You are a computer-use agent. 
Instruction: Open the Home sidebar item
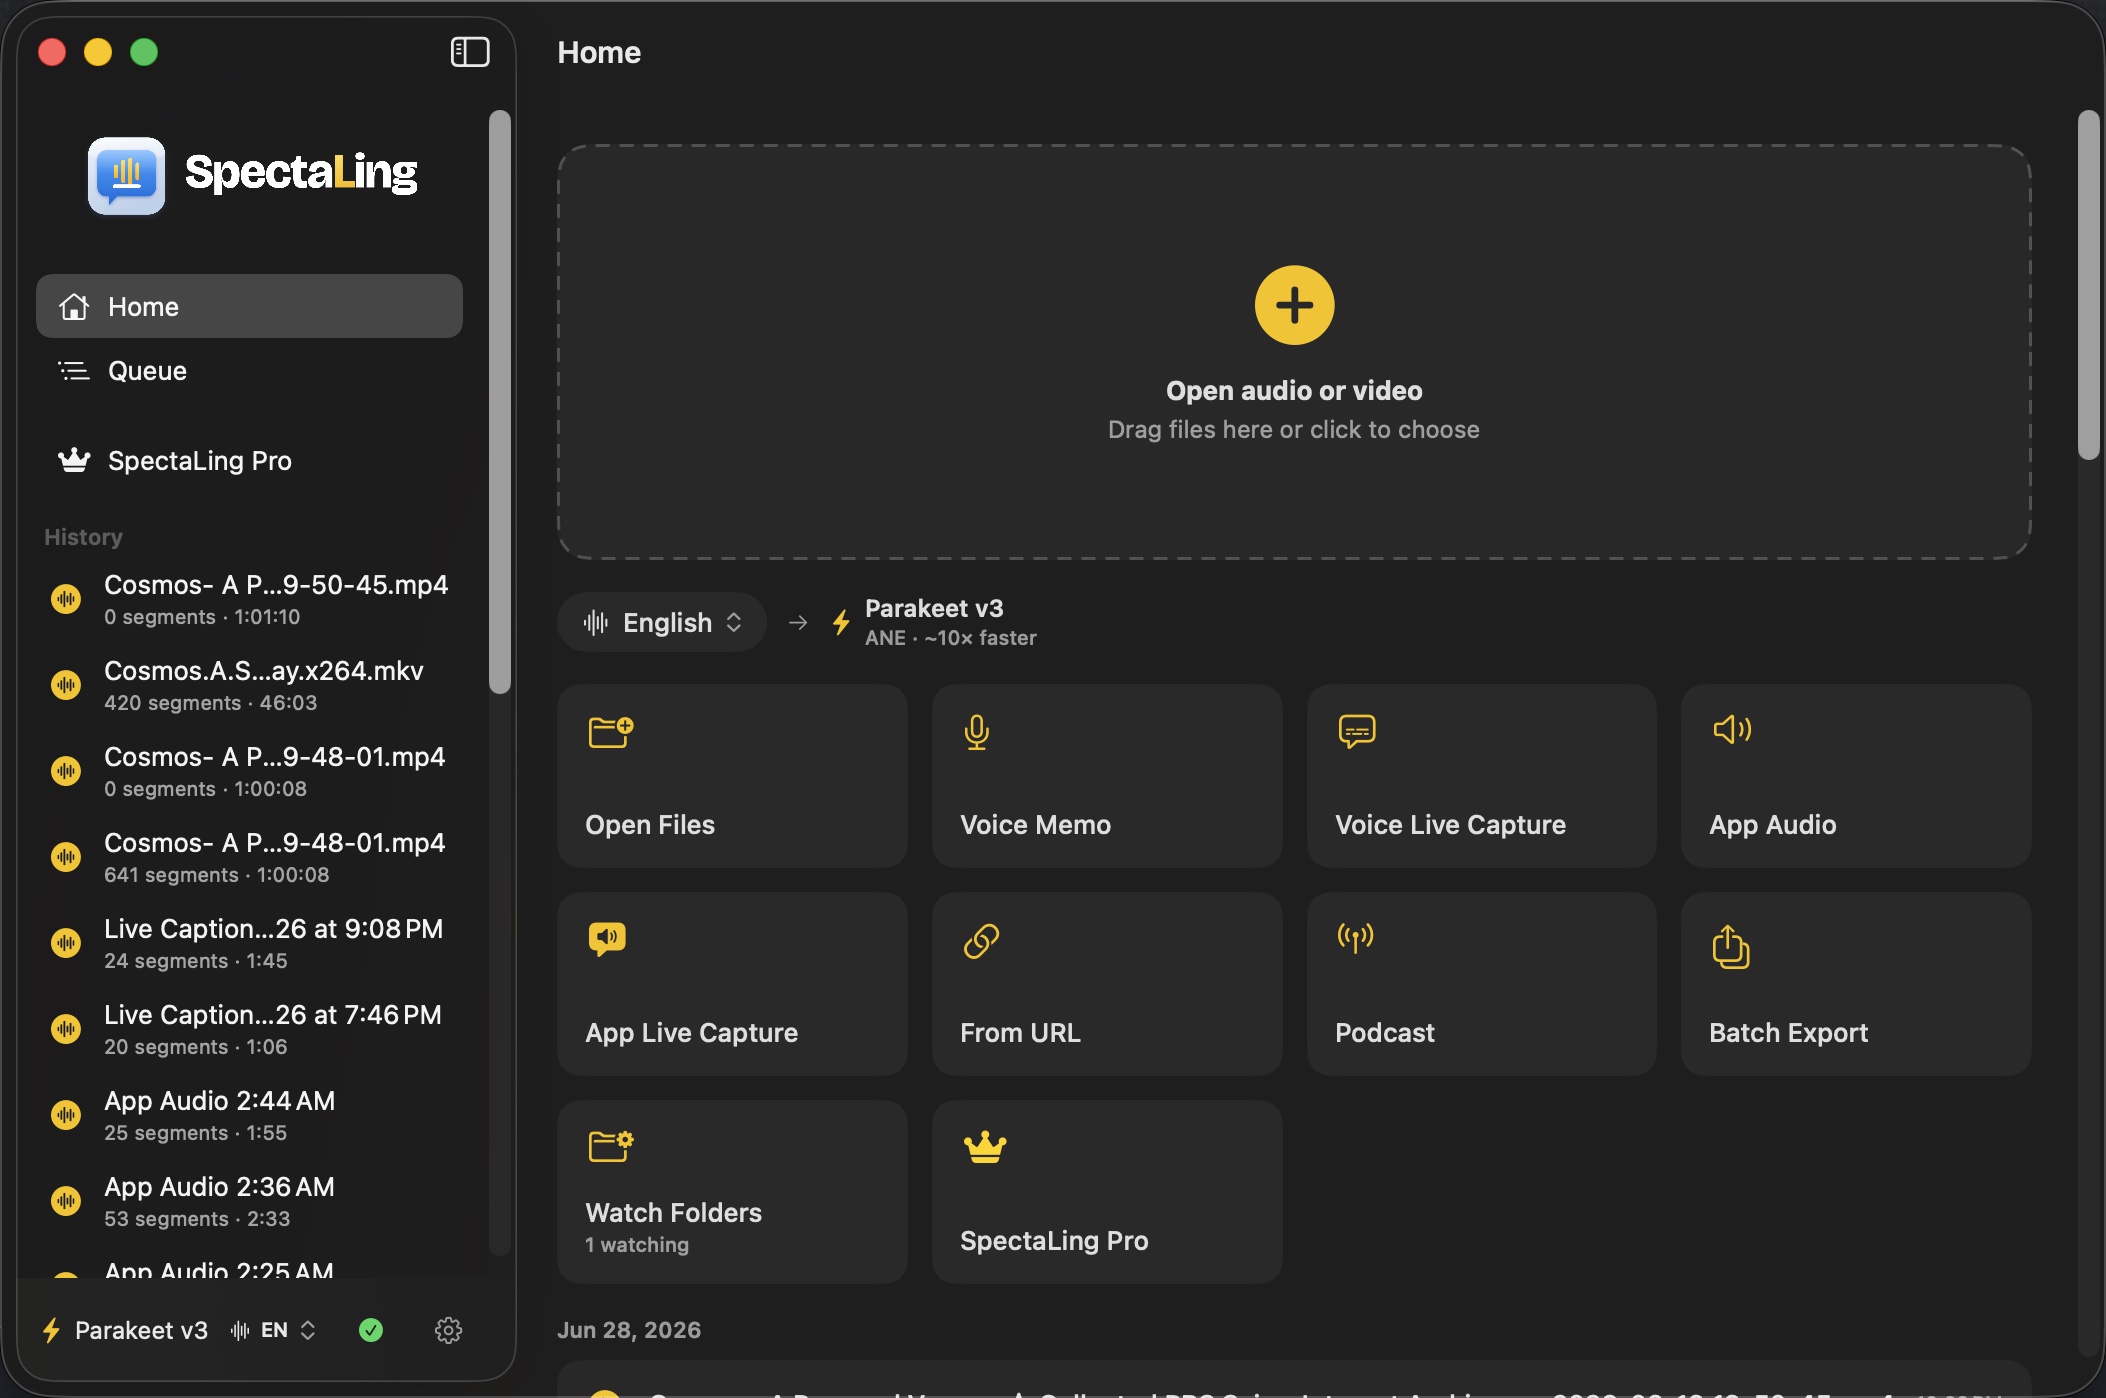click(x=249, y=306)
